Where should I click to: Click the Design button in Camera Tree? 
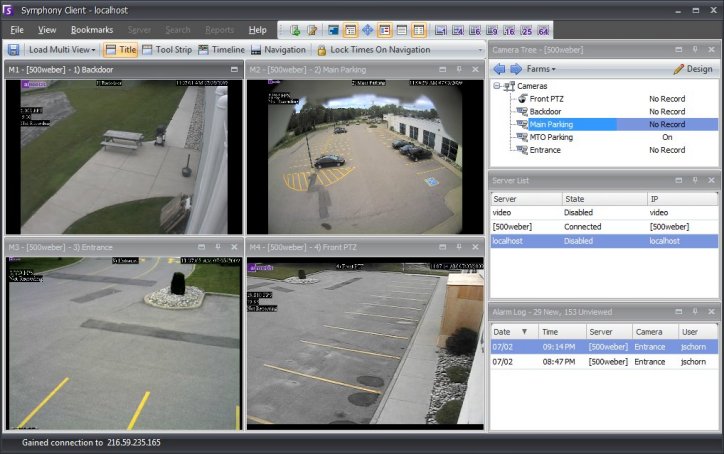(x=693, y=69)
